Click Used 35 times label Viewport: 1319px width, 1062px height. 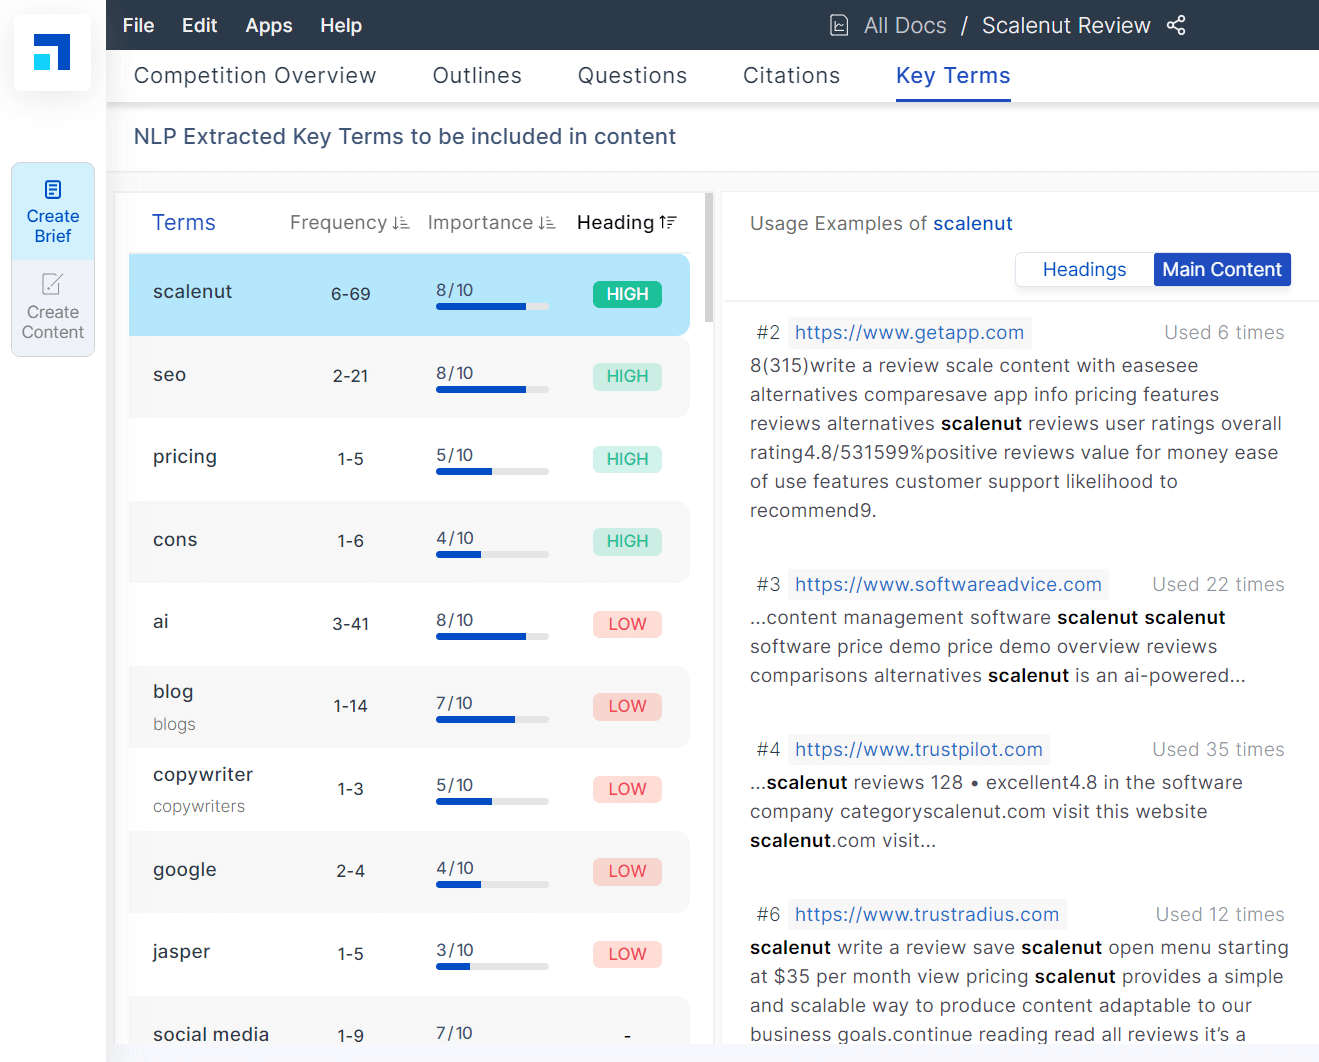coord(1218,749)
